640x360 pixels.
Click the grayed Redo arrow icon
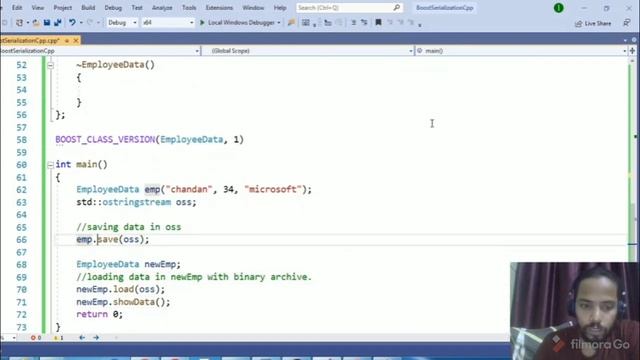click(90, 22)
